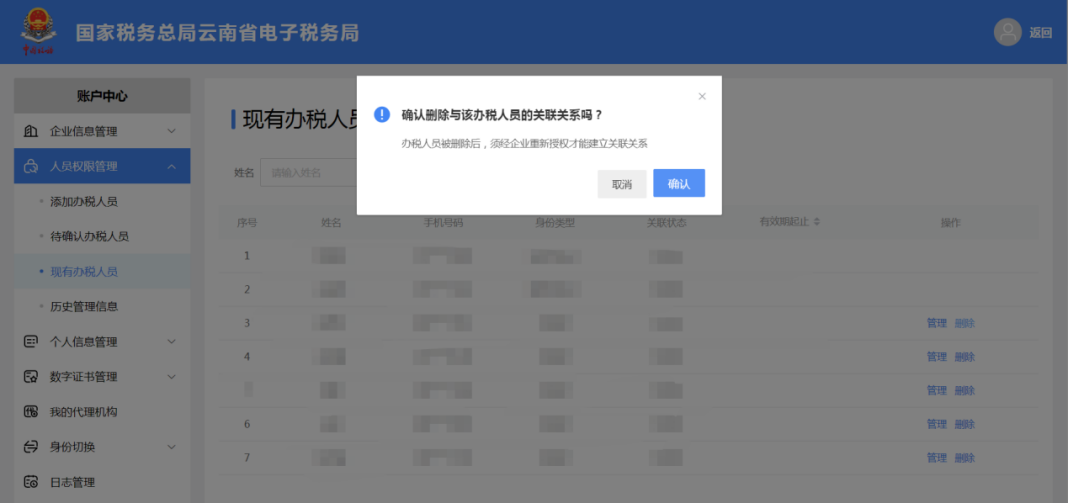Sort by 有效期起止 column arrows
This screenshot has height=503, width=1068.
pos(817,221)
